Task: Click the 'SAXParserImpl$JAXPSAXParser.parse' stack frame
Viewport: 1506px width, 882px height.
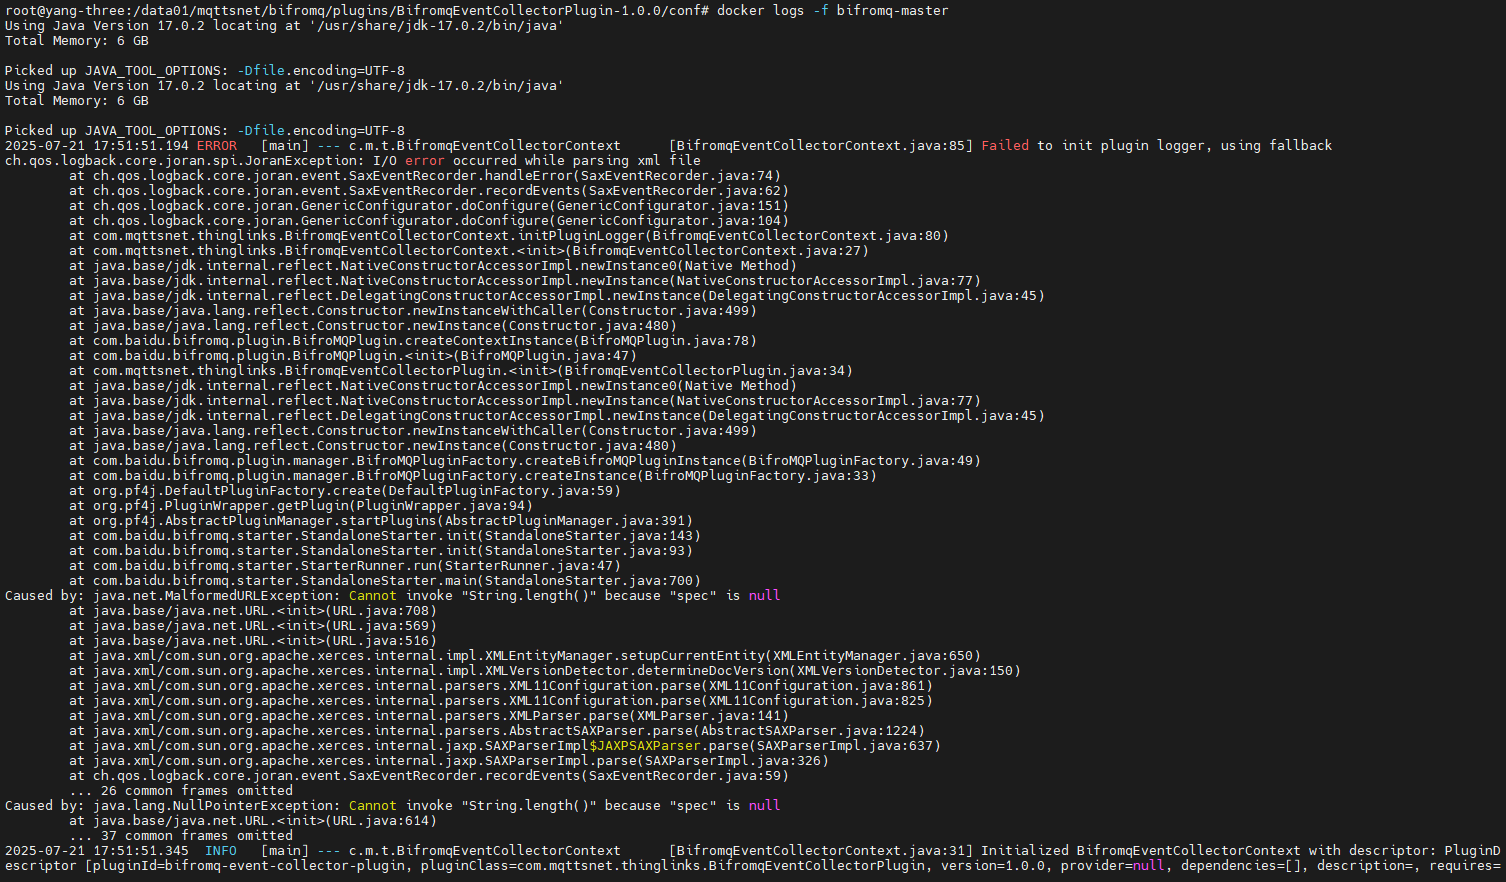Action: pyautogui.click(x=505, y=746)
